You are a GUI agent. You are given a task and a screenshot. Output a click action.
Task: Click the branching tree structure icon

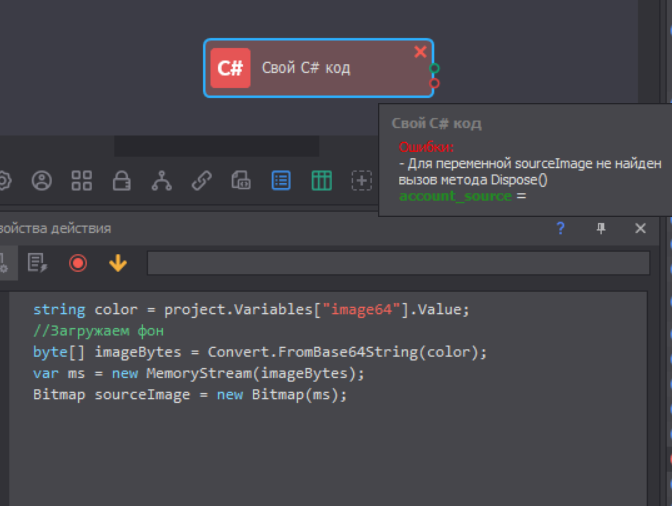coord(162,180)
